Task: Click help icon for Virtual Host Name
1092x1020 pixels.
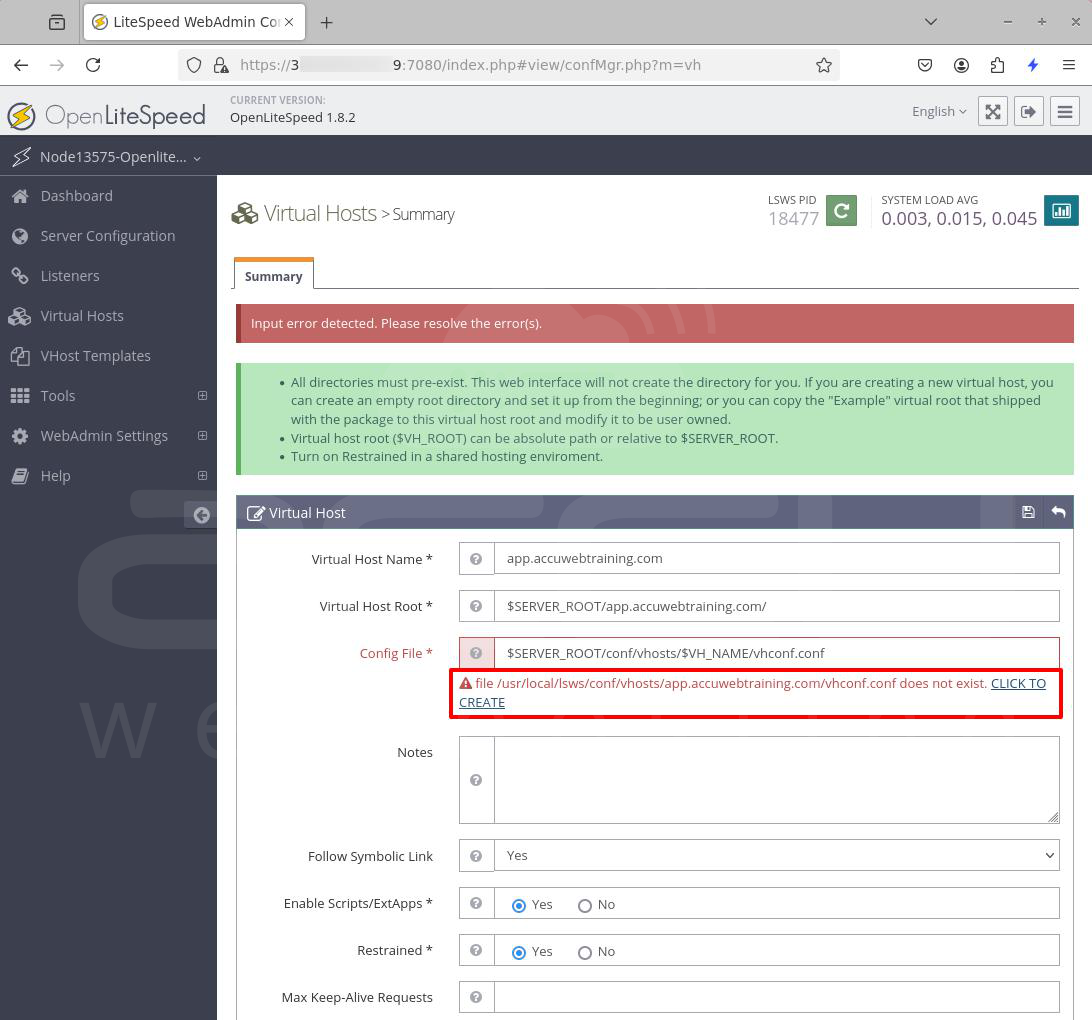Action: (476, 559)
